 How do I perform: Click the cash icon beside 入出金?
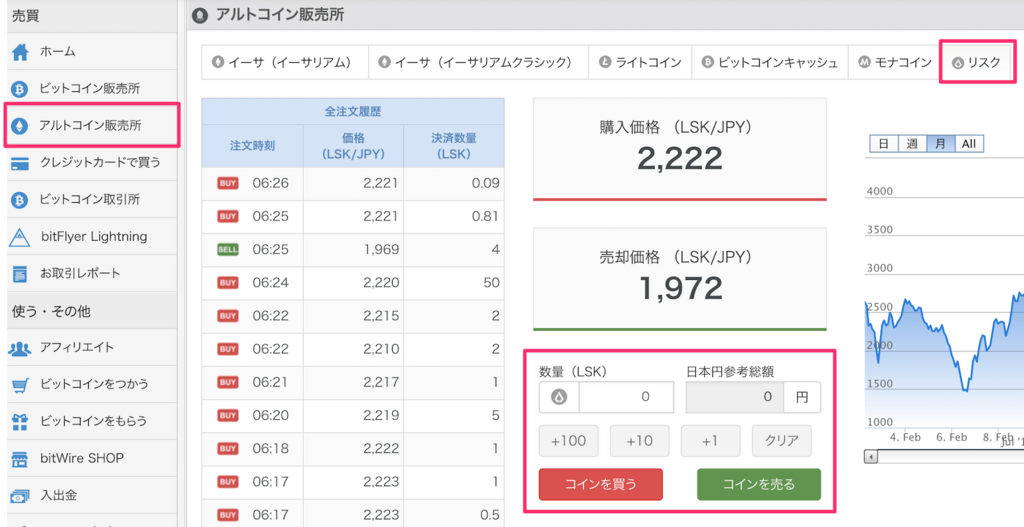(x=20, y=496)
